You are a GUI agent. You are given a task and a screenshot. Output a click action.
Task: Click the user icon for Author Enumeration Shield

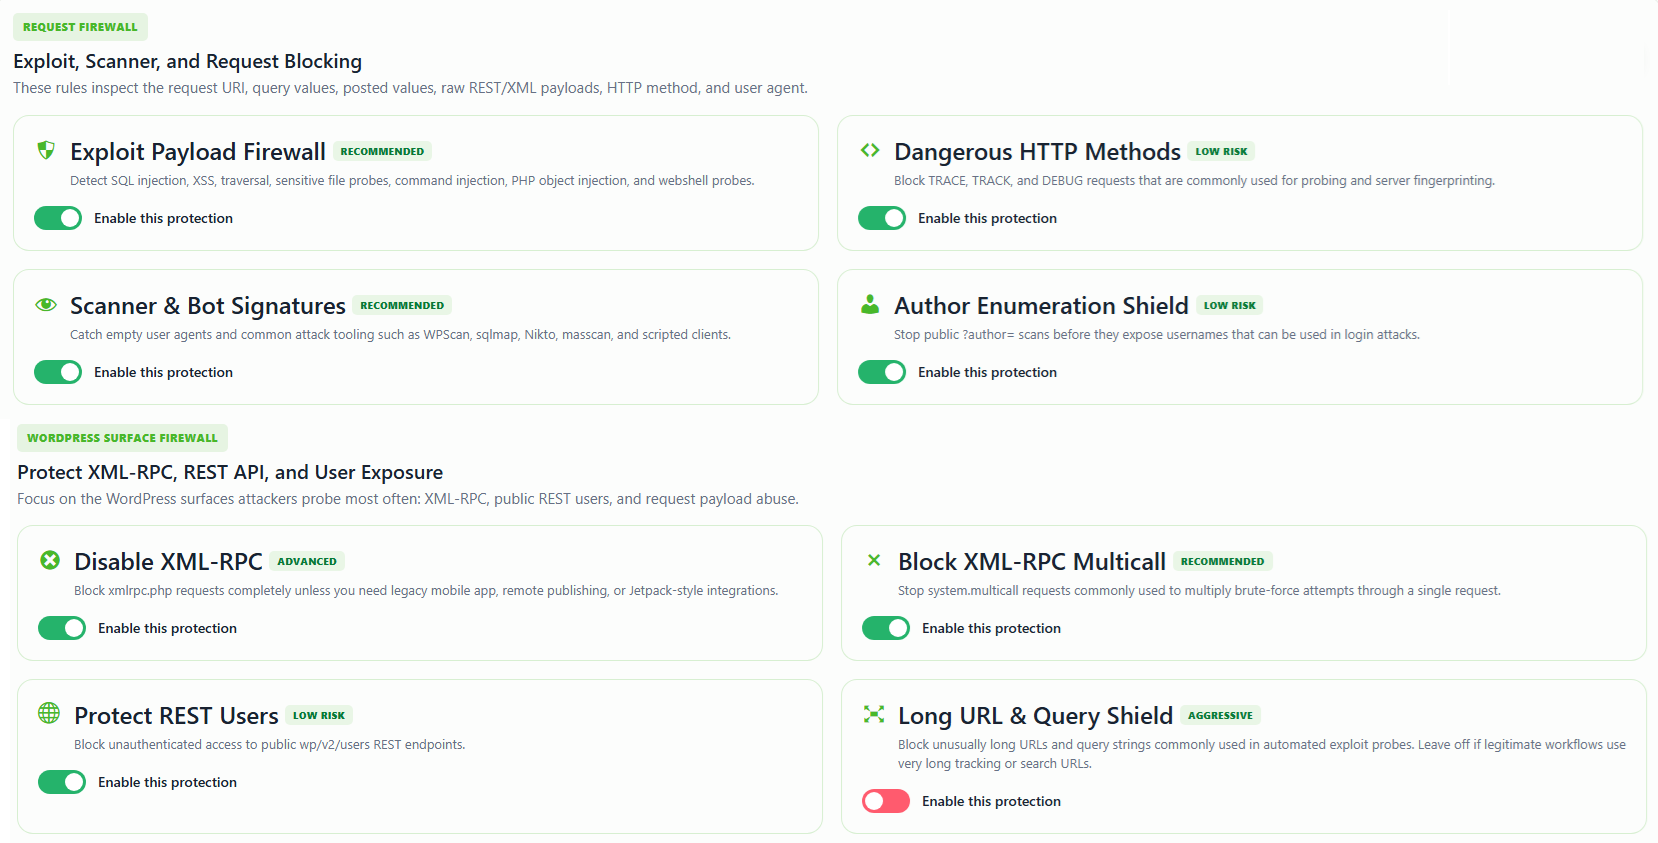(x=870, y=304)
